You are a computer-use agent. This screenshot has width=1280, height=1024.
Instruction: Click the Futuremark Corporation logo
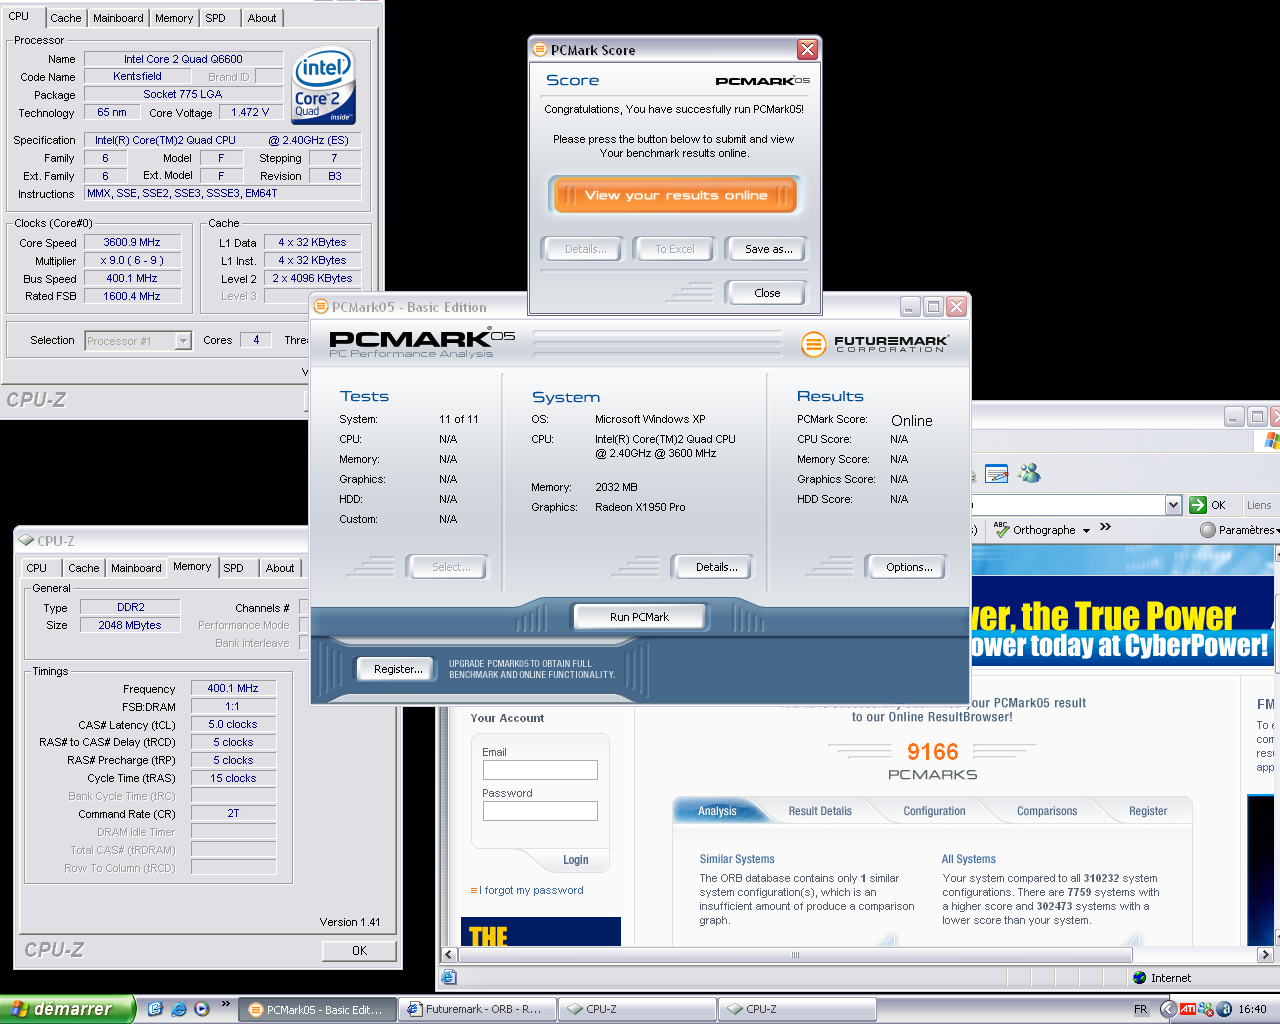[875, 344]
